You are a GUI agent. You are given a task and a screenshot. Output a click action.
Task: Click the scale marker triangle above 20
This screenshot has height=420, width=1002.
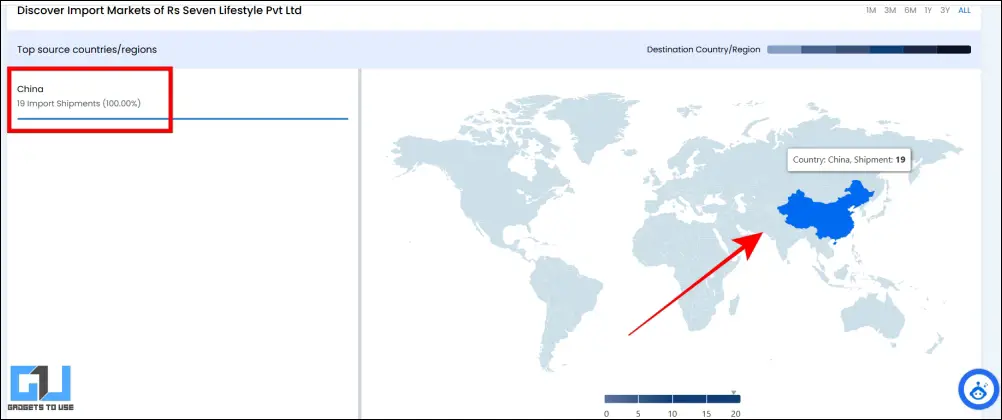click(734, 392)
